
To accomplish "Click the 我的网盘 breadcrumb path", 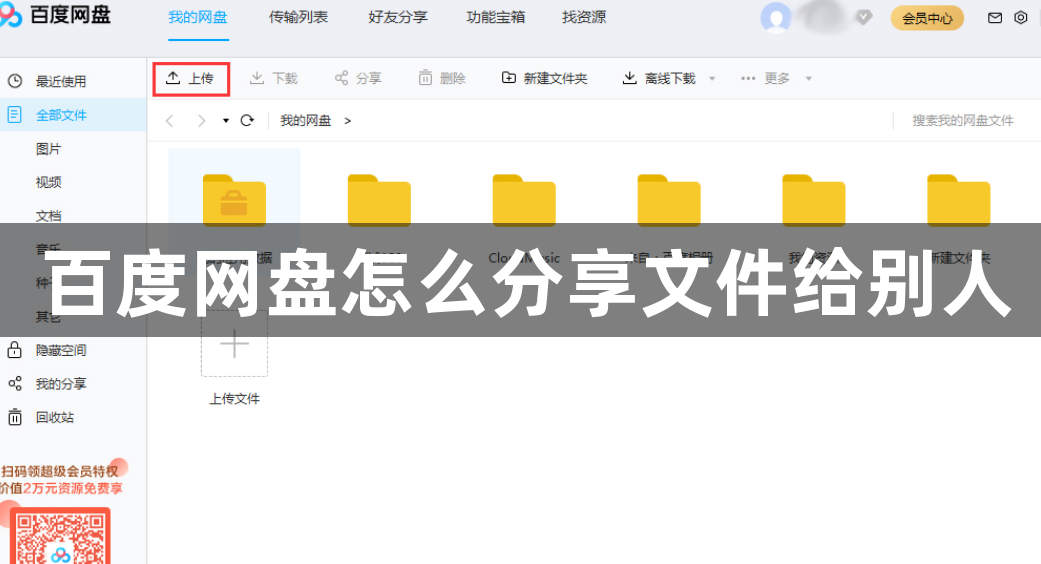I will coord(305,121).
